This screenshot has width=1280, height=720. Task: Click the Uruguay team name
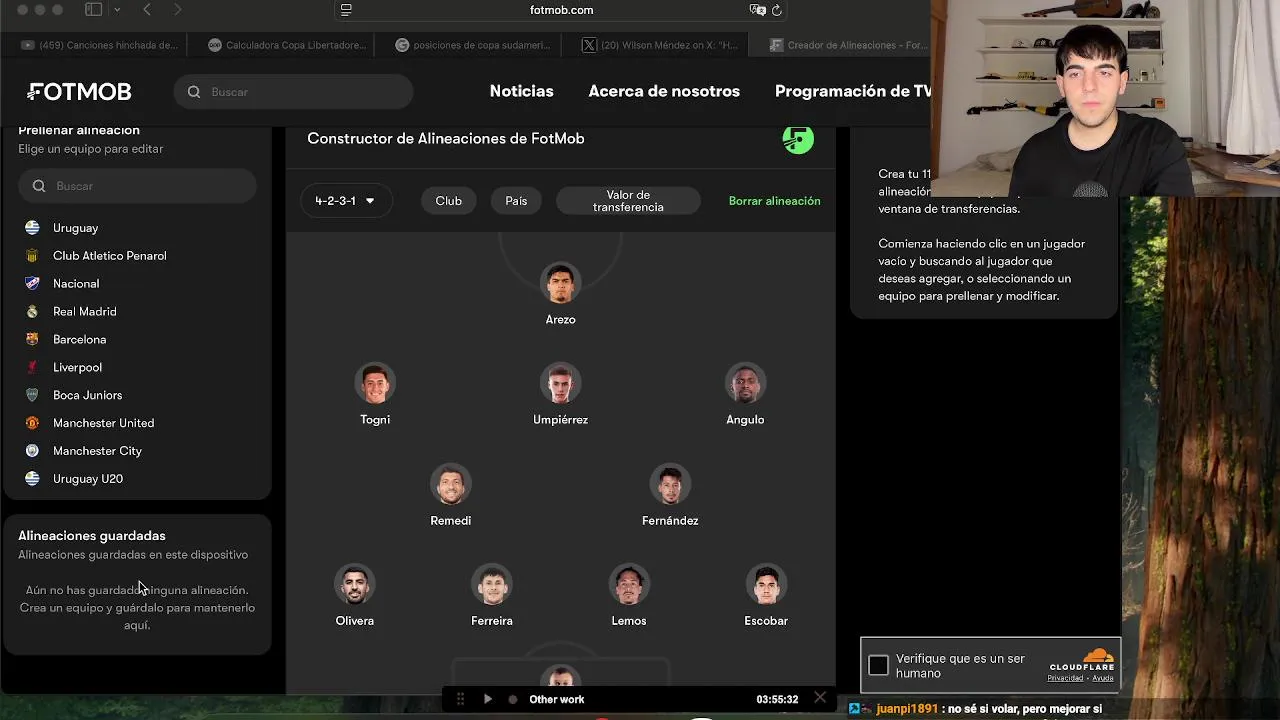point(75,228)
